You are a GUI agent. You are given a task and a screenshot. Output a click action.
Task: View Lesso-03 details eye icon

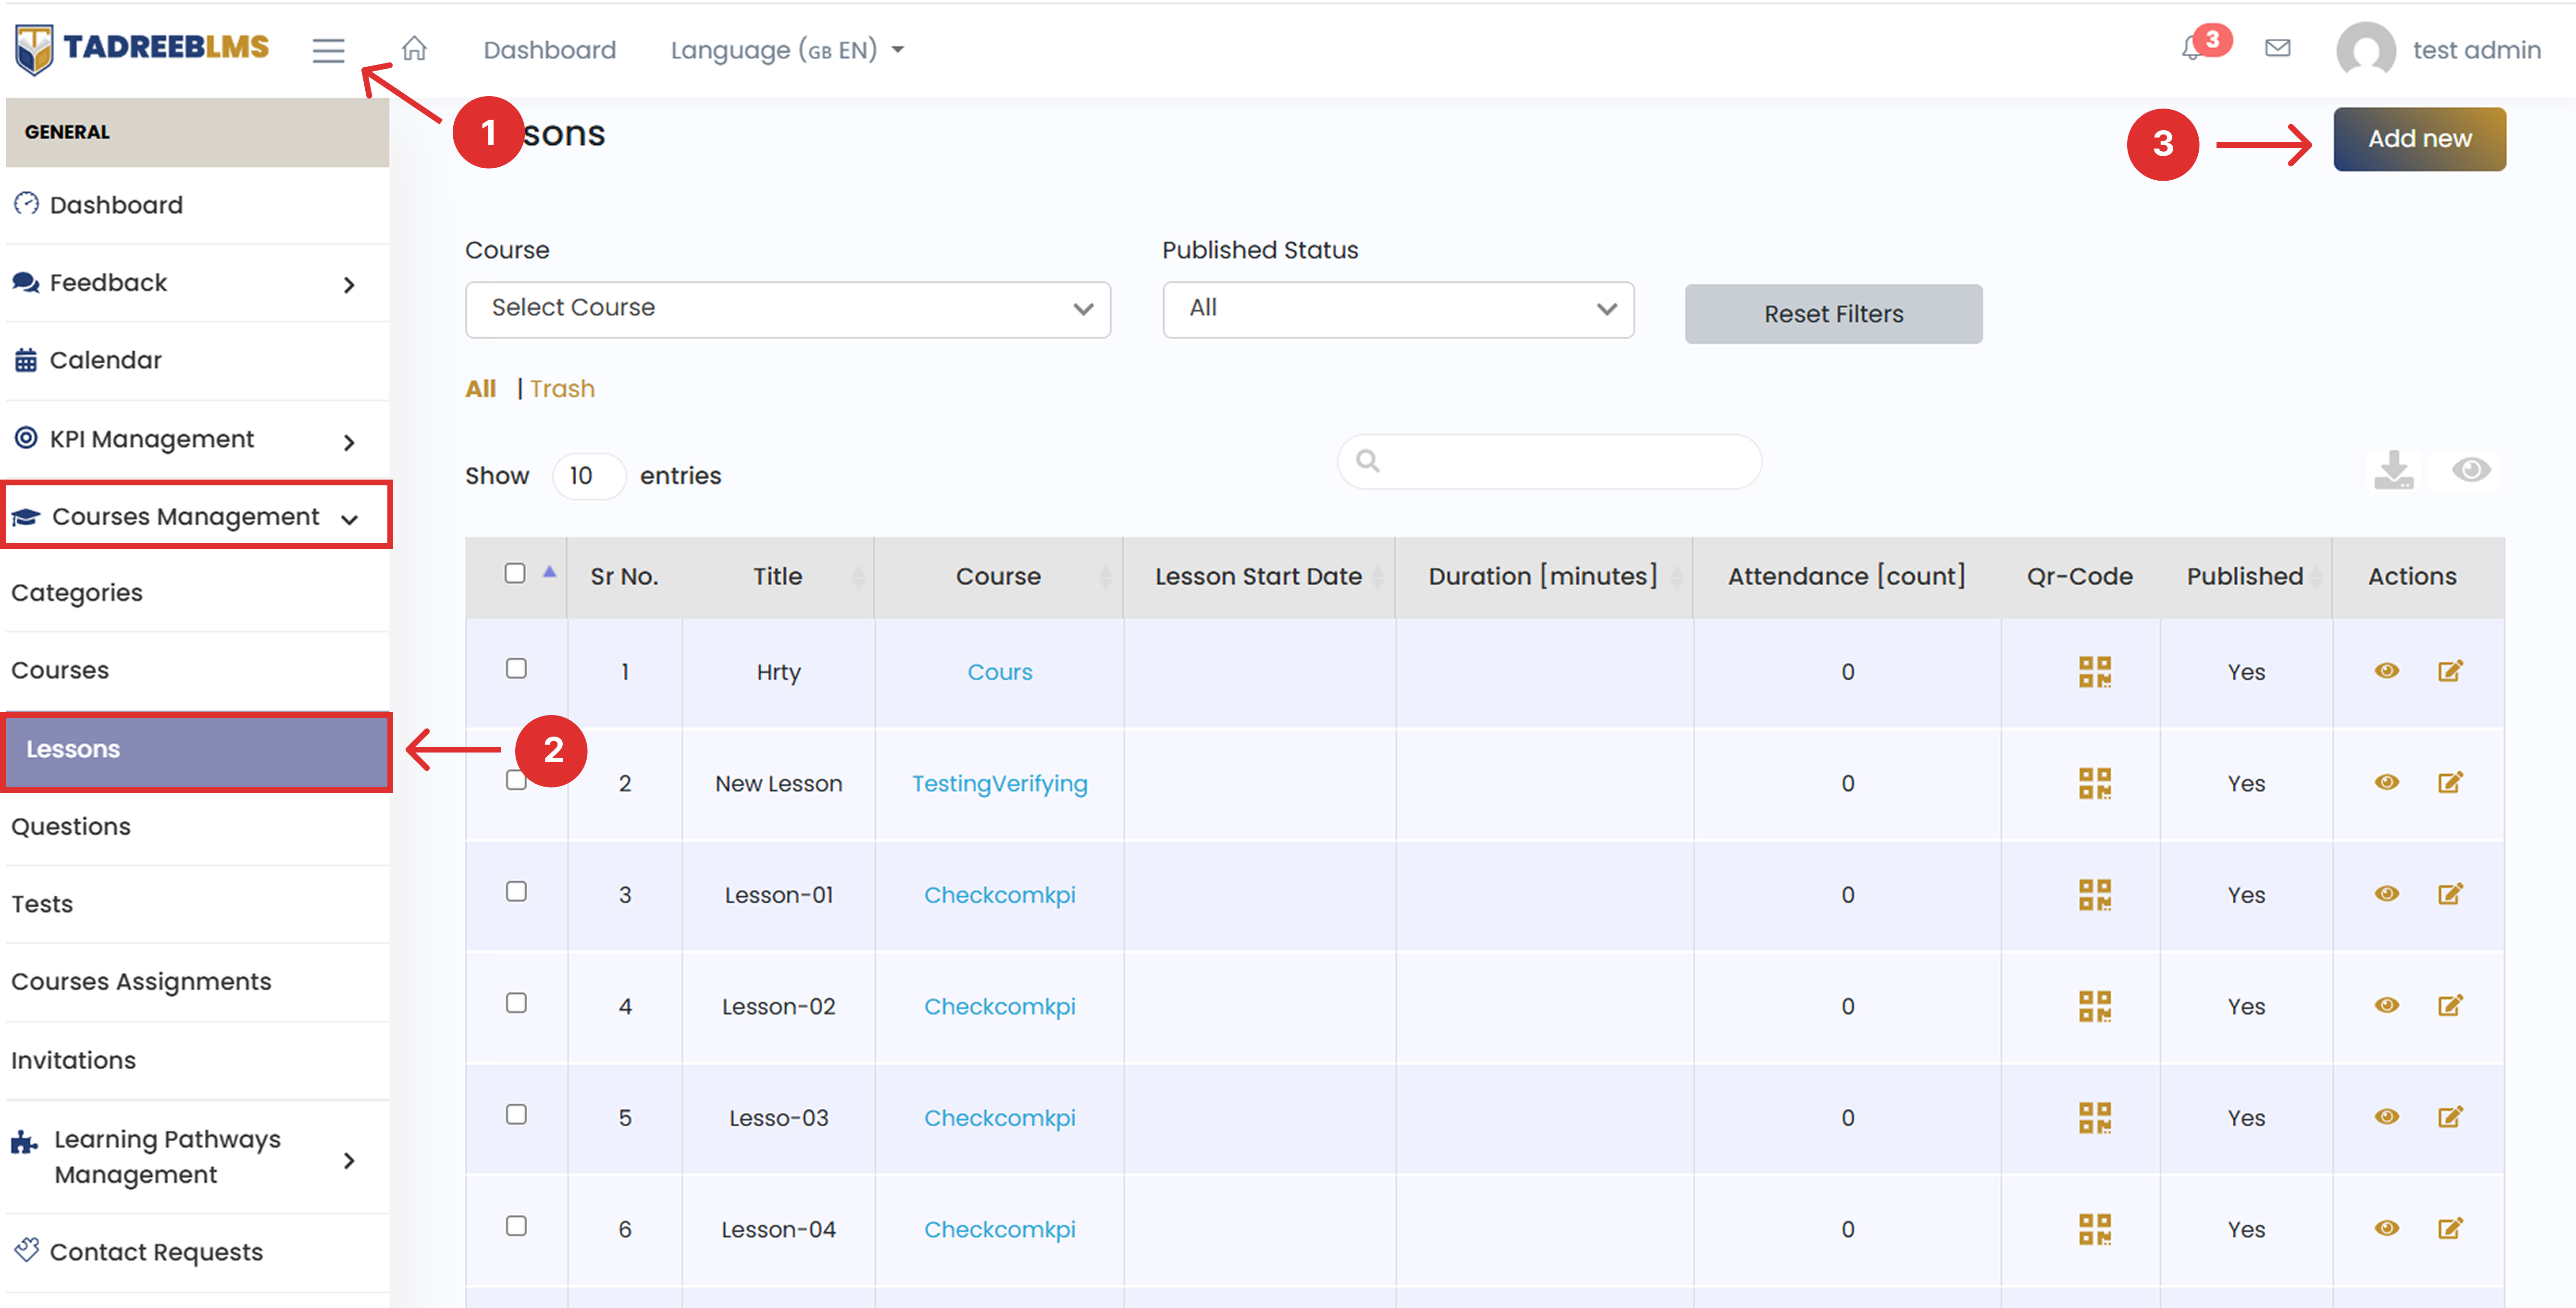click(x=2387, y=1117)
